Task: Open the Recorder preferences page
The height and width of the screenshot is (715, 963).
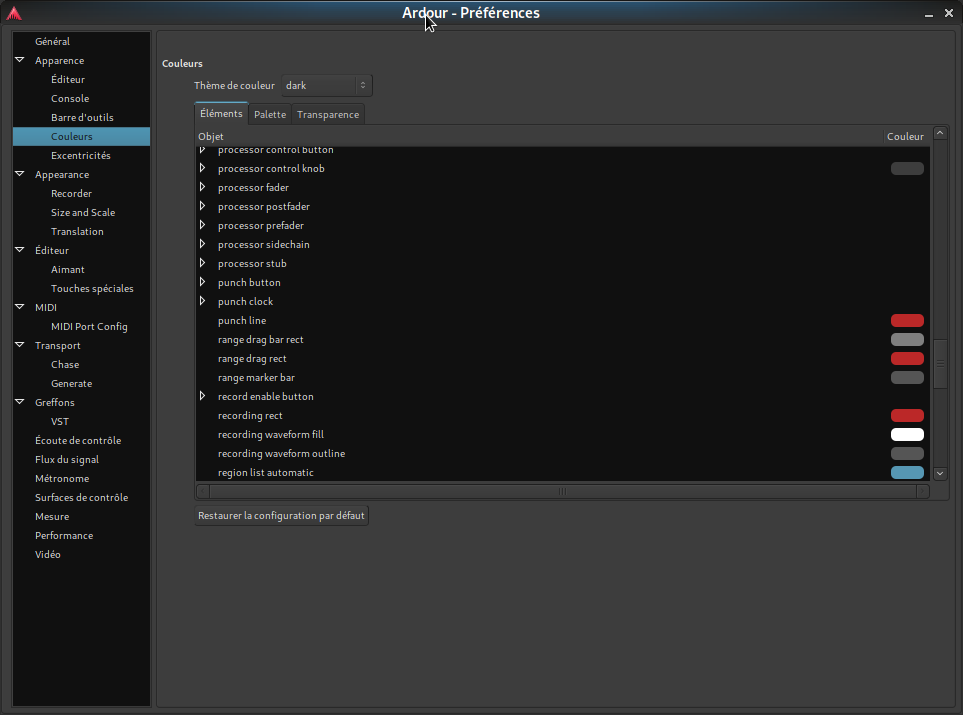Action: tap(71, 193)
